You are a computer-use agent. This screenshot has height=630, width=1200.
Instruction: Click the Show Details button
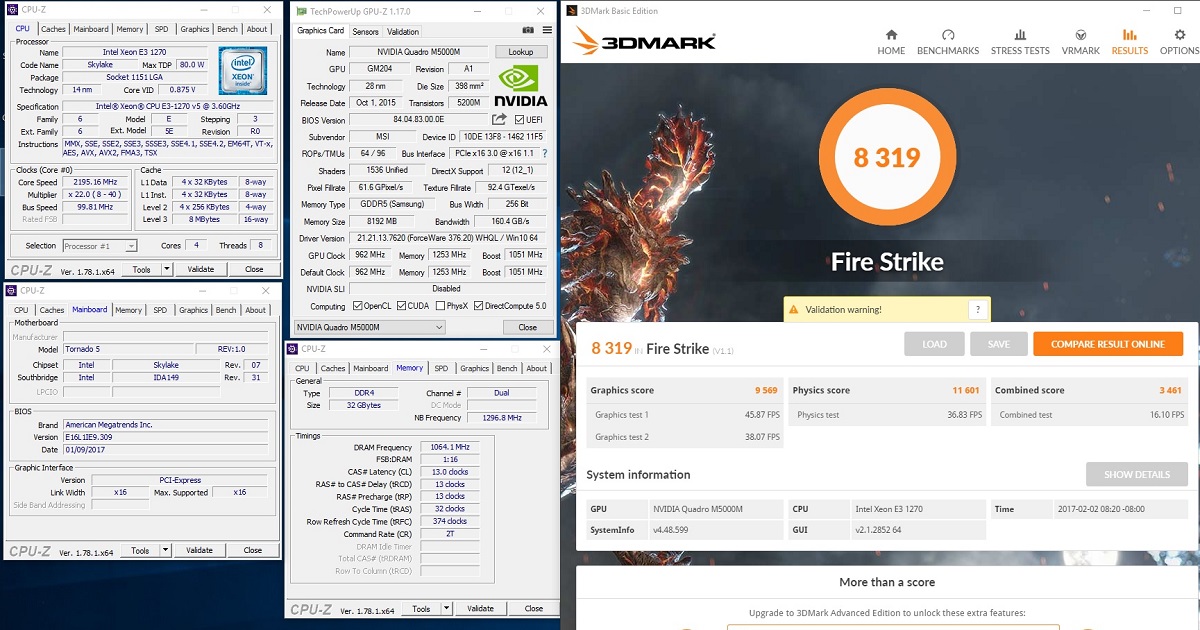pos(1136,474)
